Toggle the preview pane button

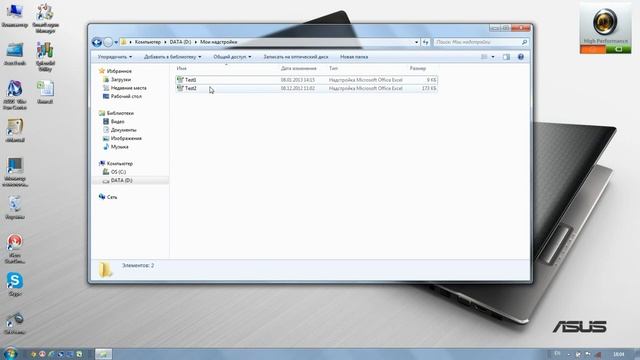tap(506, 57)
